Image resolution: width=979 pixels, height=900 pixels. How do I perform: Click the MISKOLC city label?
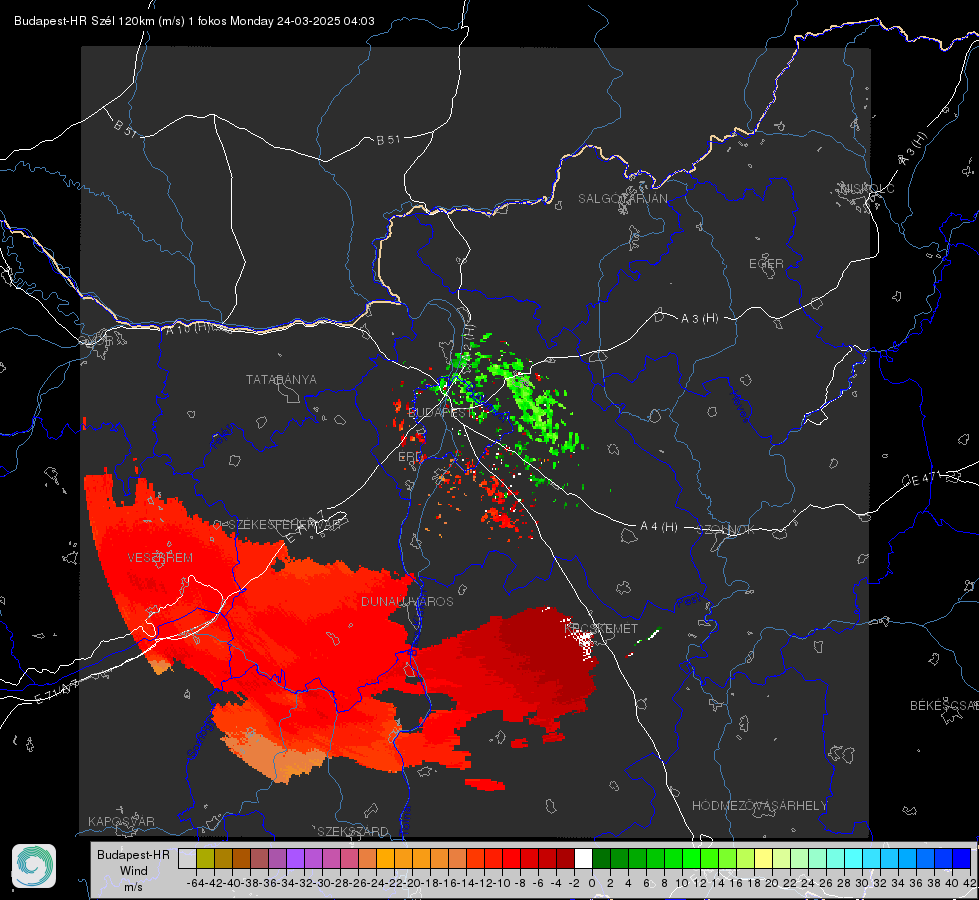[x=867, y=188]
